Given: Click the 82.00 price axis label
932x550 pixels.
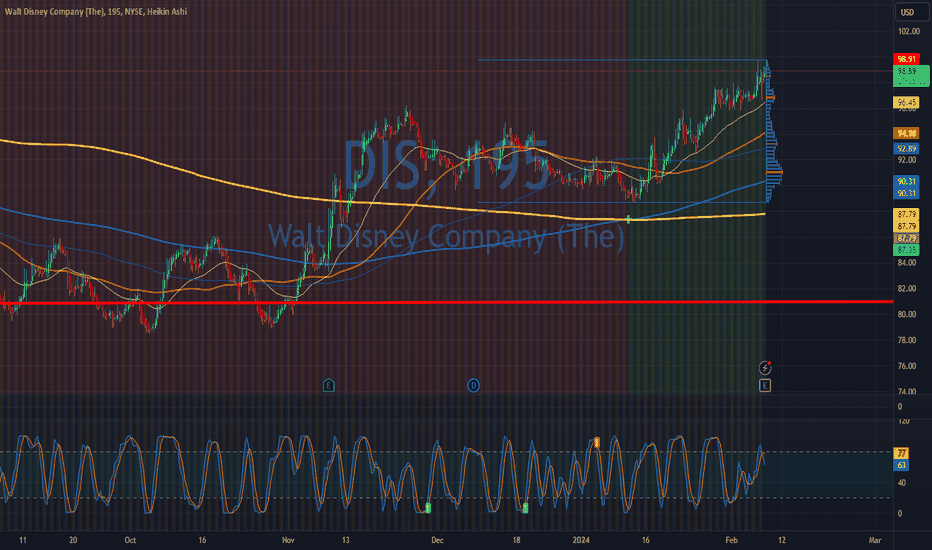Looking at the screenshot, I should [907, 288].
